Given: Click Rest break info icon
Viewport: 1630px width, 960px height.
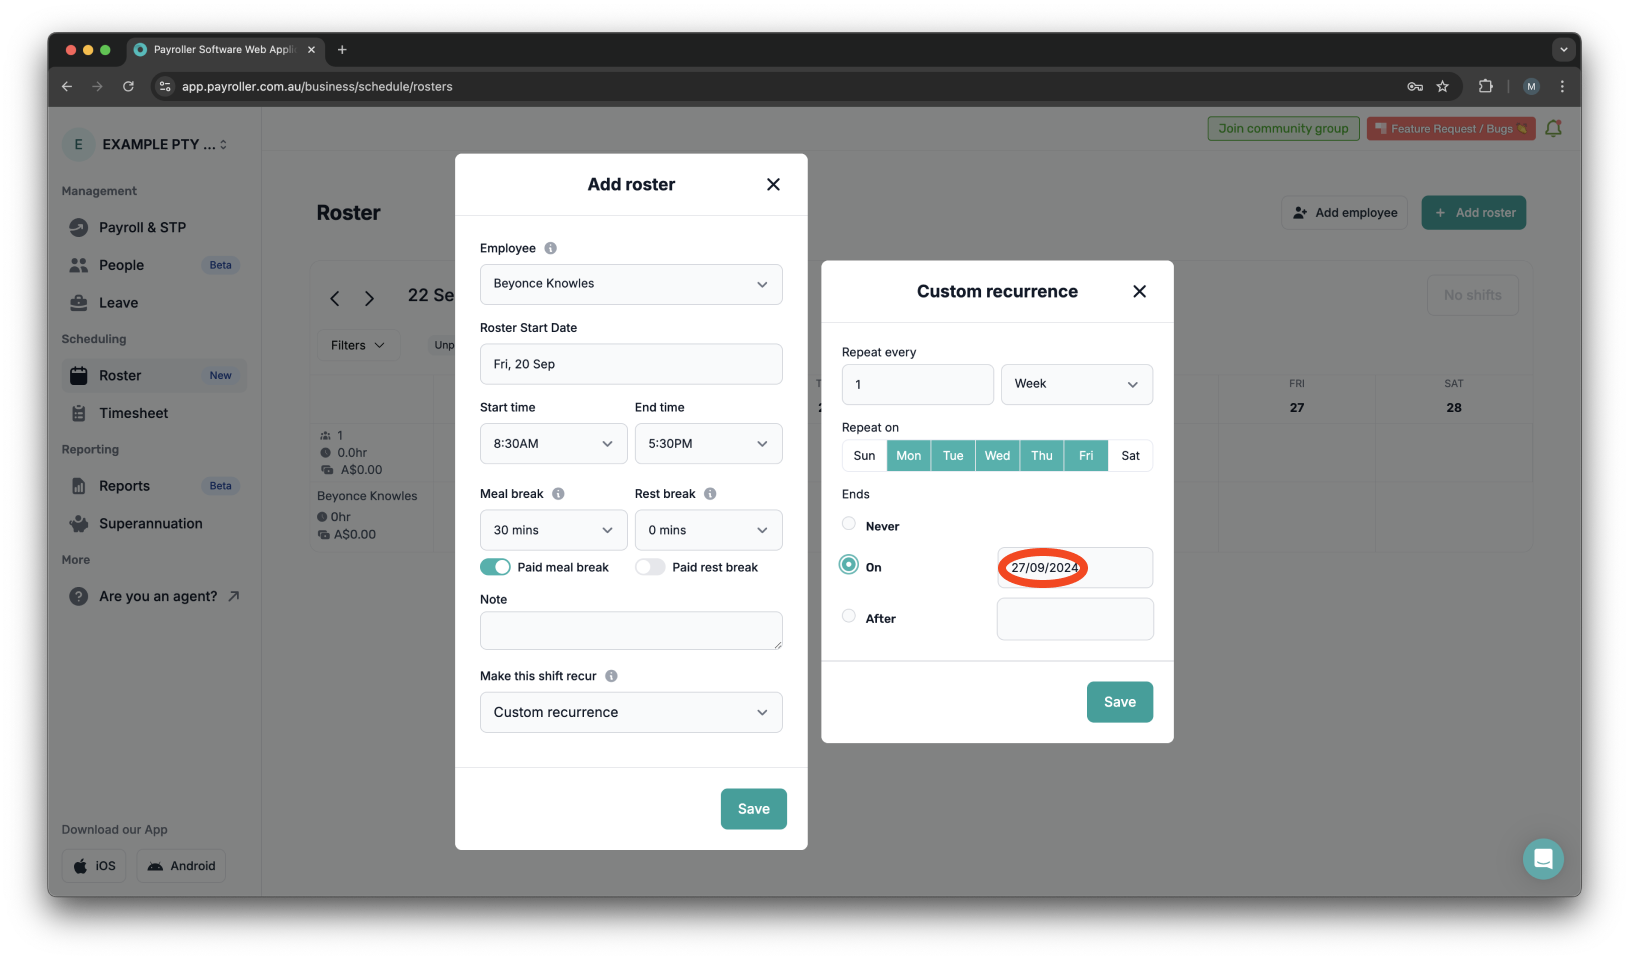Looking at the screenshot, I should pos(710,494).
